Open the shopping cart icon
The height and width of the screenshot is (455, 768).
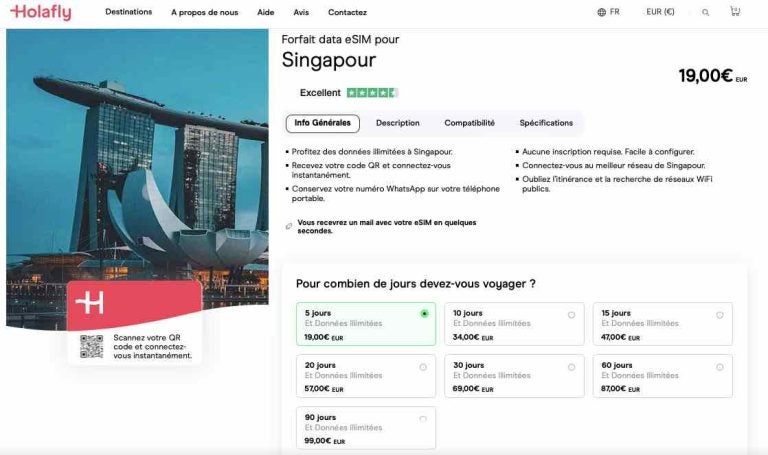[735, 12]
